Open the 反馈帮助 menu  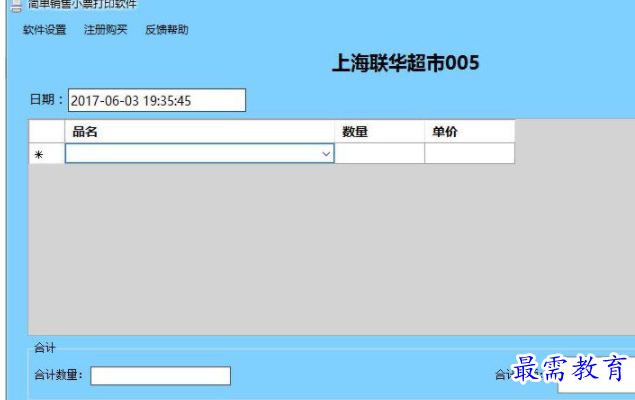pyautogui.click(x=167, y=30)
